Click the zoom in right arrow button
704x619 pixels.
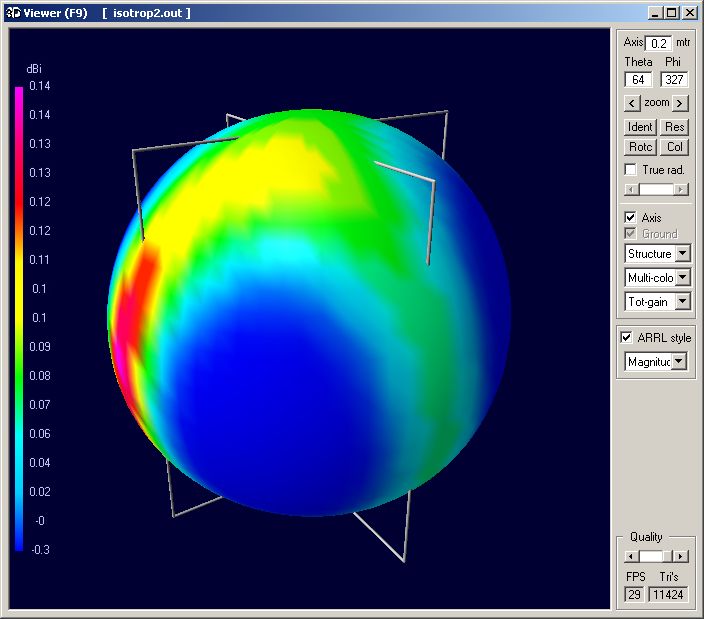tap(680, 103)
